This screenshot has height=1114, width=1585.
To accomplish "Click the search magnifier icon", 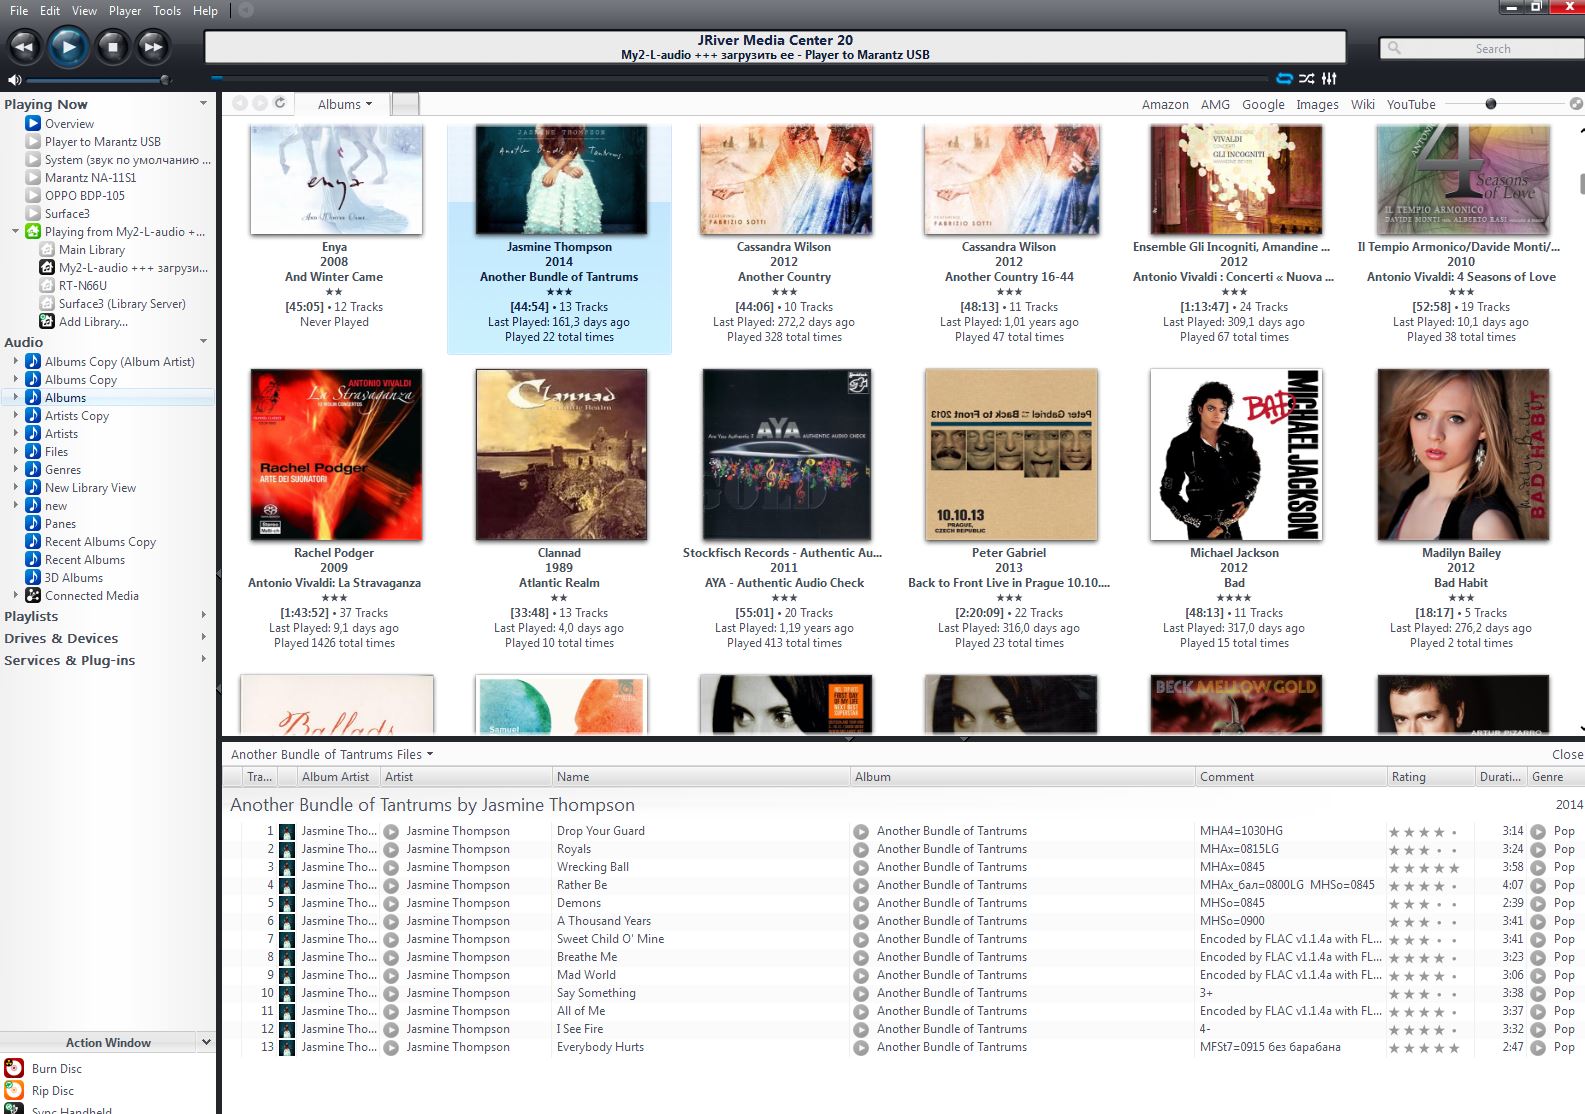I will [x=1394, y=48].
